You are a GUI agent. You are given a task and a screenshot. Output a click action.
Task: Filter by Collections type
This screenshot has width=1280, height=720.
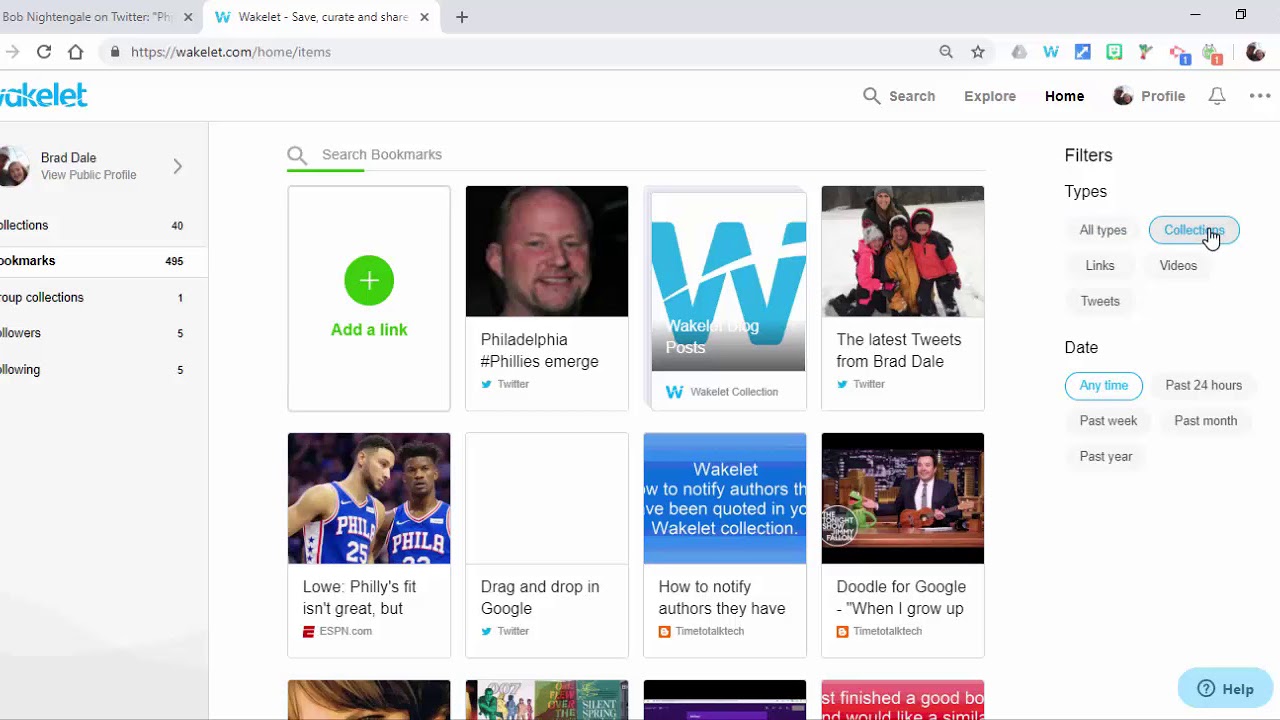[1194, 230]
